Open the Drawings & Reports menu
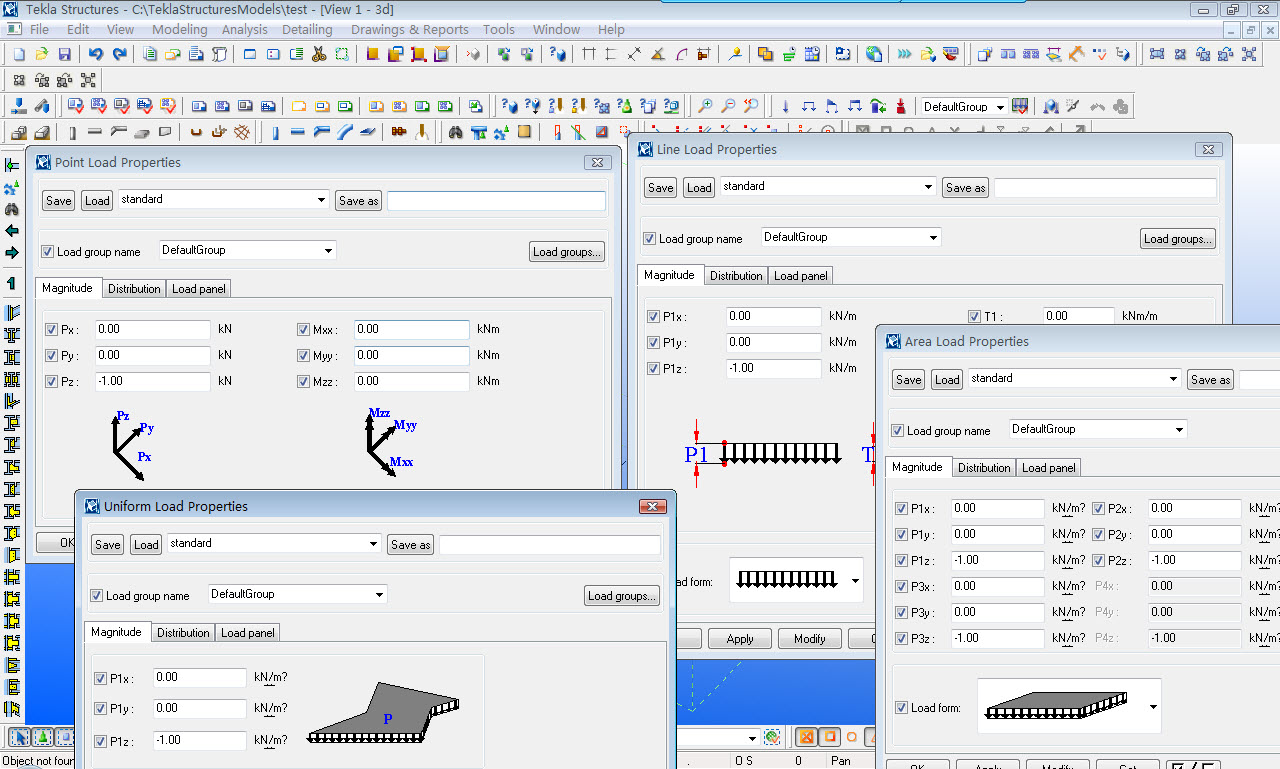The width and height of the screenshot is (1280, 769). [x=410, y=29]
